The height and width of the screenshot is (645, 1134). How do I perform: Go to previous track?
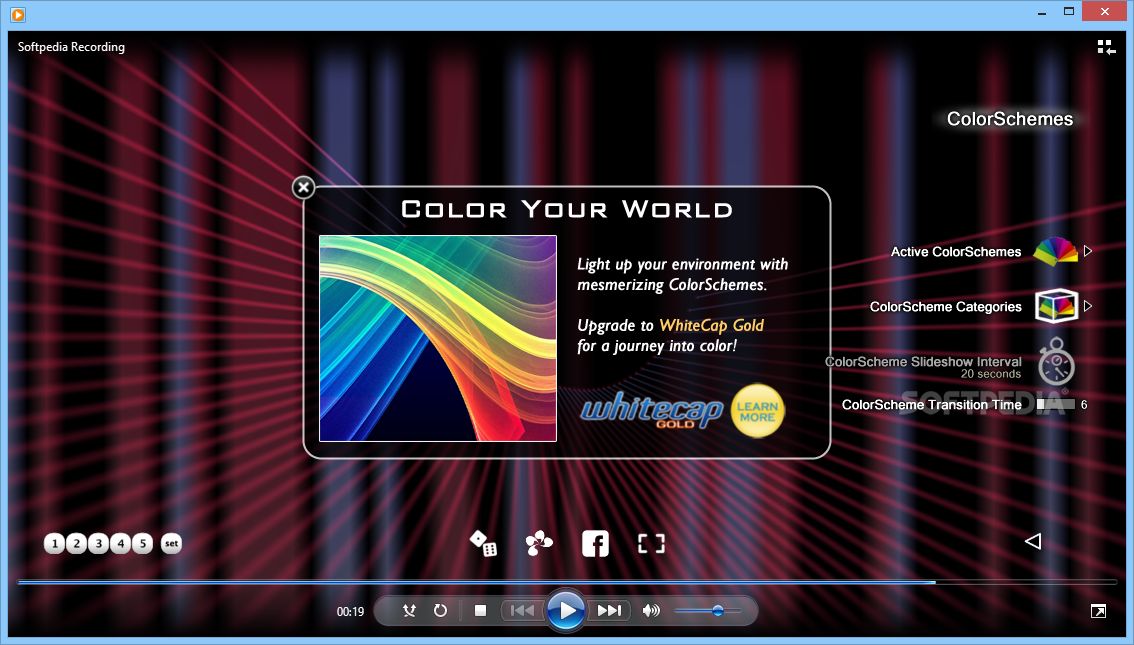[x=522, y=610]
